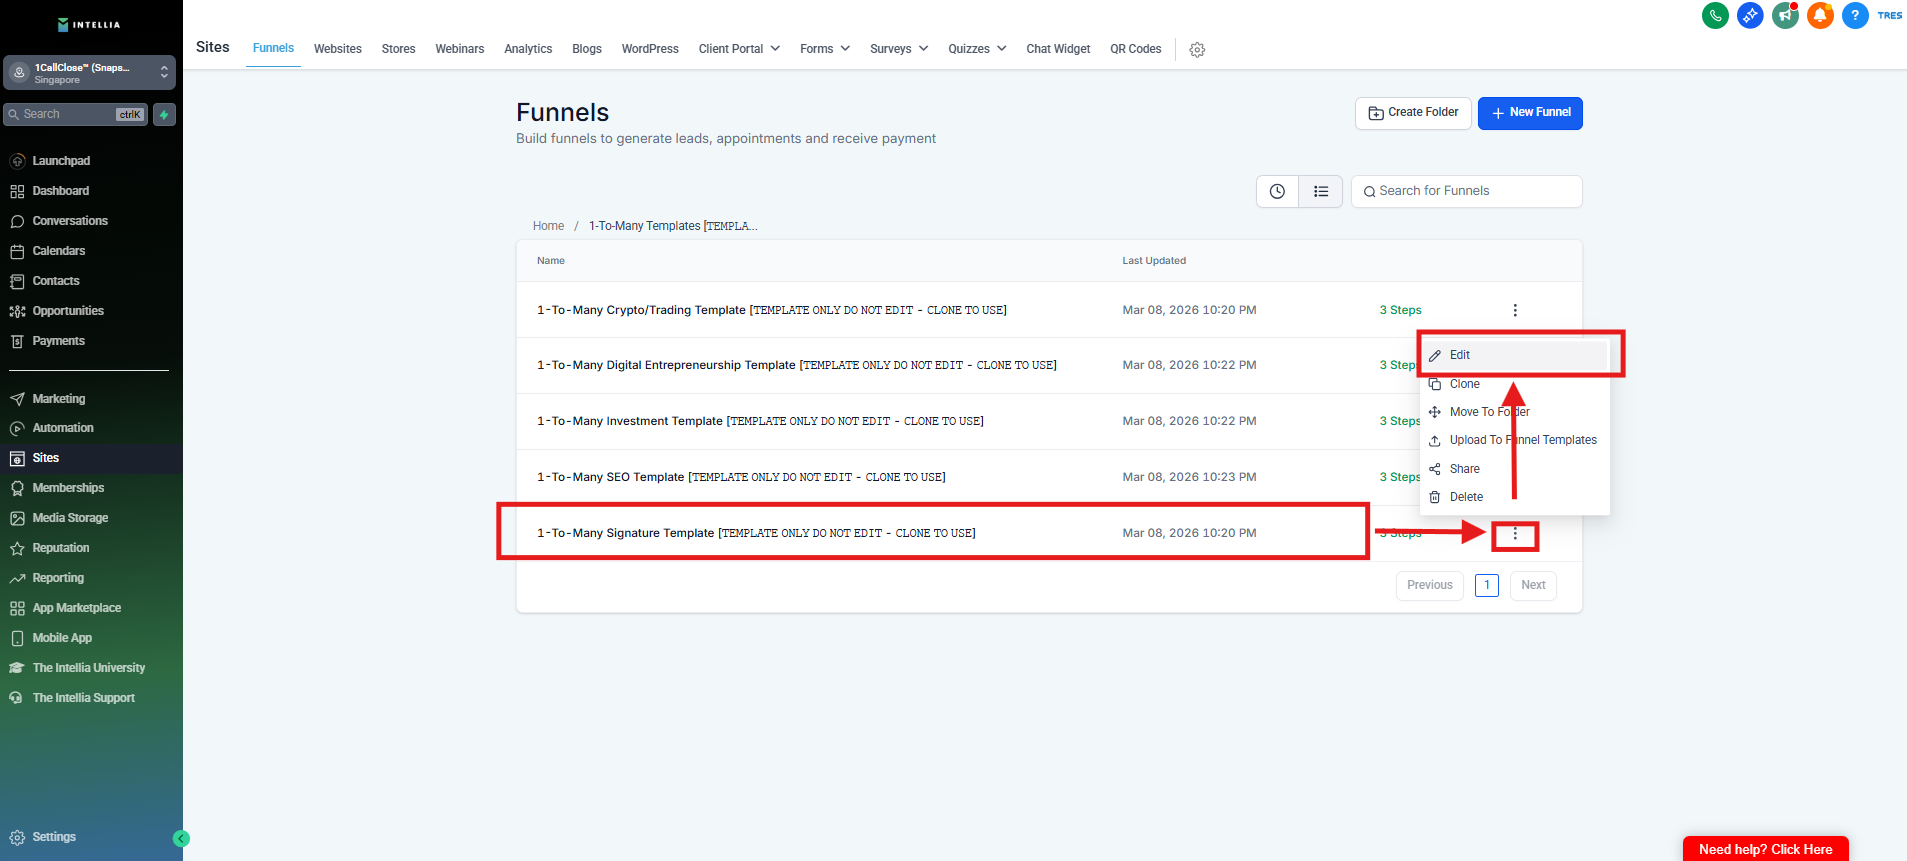Focus the Search for Funnels field
Screen dimensions: 1907x861
click(x=1467, y=191)
